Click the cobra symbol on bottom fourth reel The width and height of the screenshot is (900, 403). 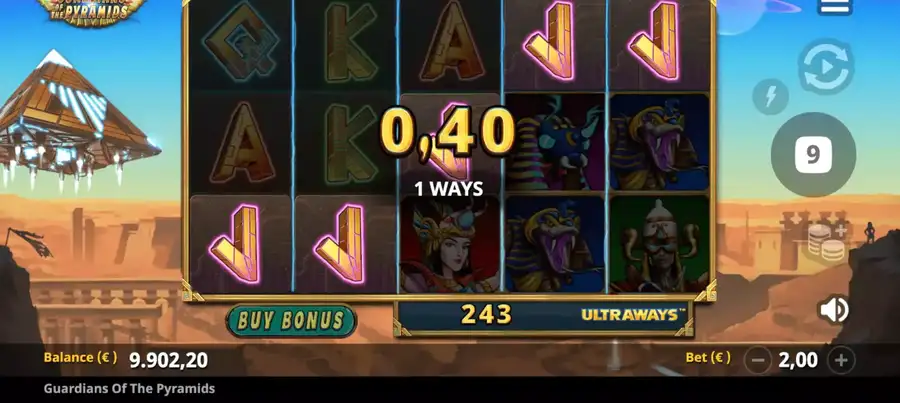[555, 244]
